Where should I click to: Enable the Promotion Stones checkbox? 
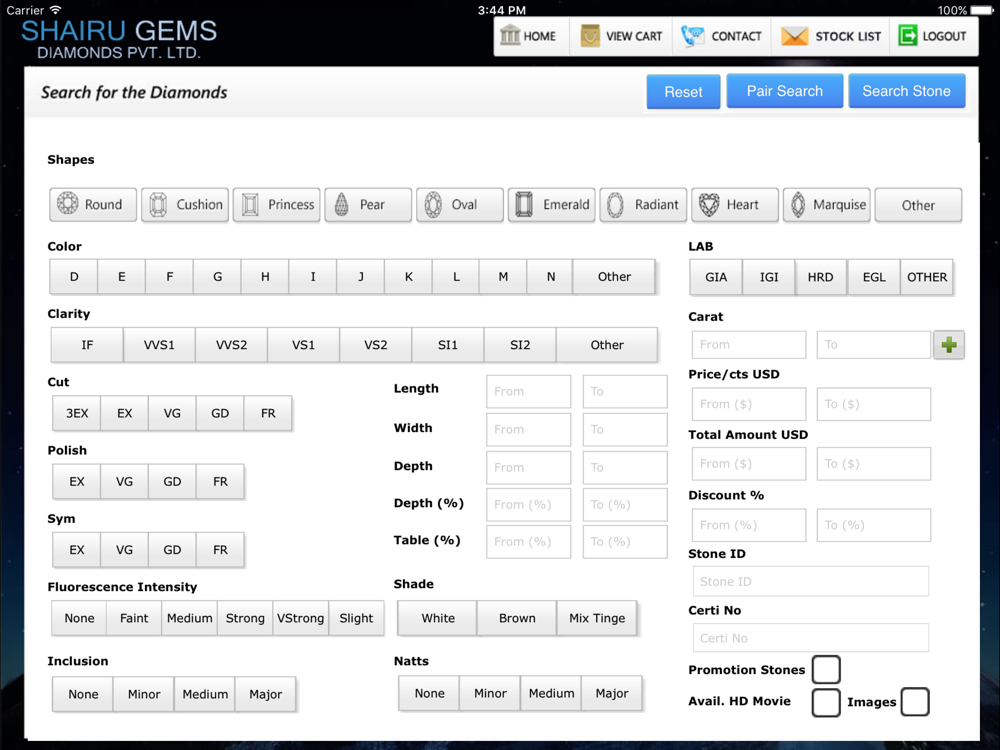coord(825,669)
